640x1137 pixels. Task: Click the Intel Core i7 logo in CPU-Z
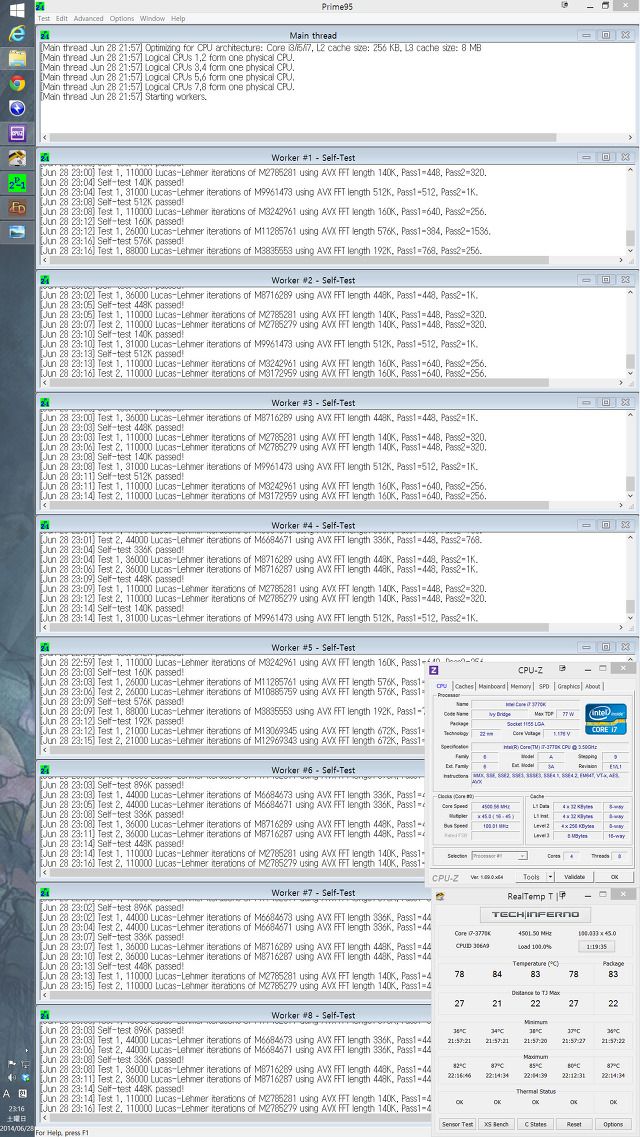pyautogui.click(x=607, y=719)
